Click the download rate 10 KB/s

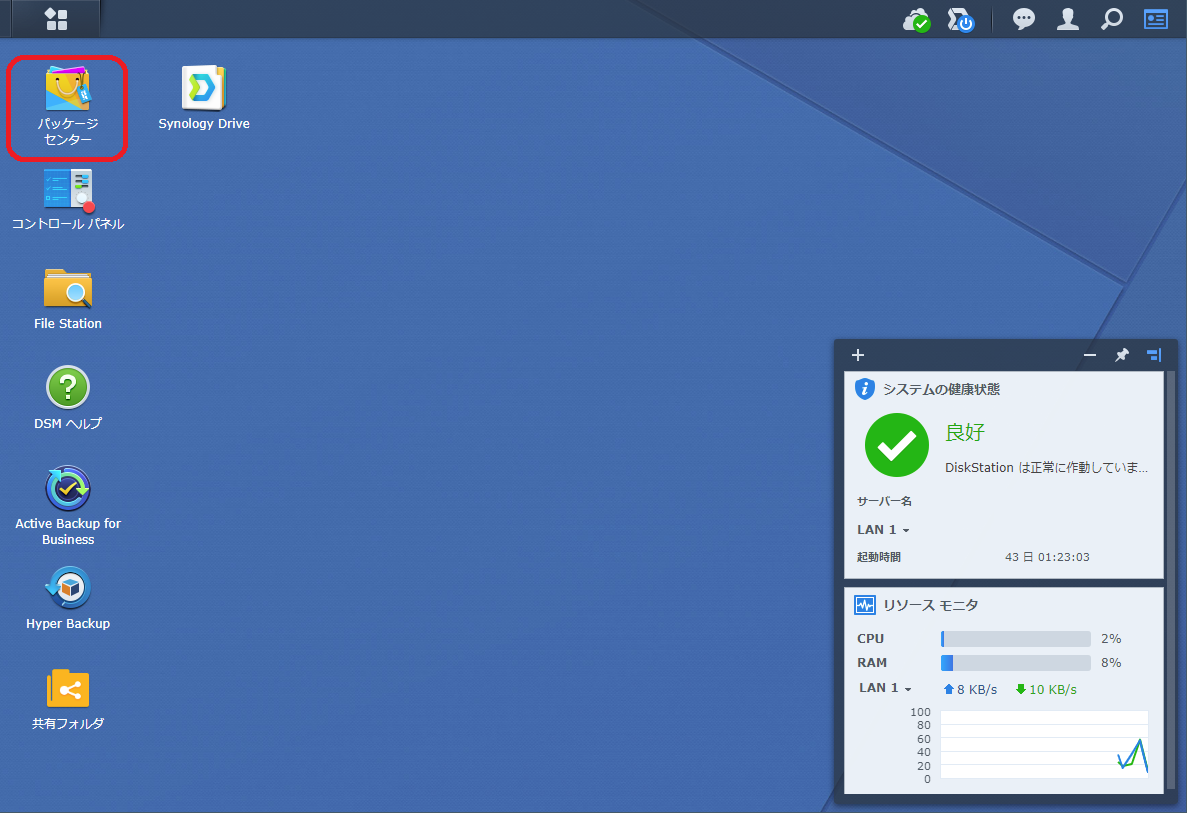coord(1046,690)
